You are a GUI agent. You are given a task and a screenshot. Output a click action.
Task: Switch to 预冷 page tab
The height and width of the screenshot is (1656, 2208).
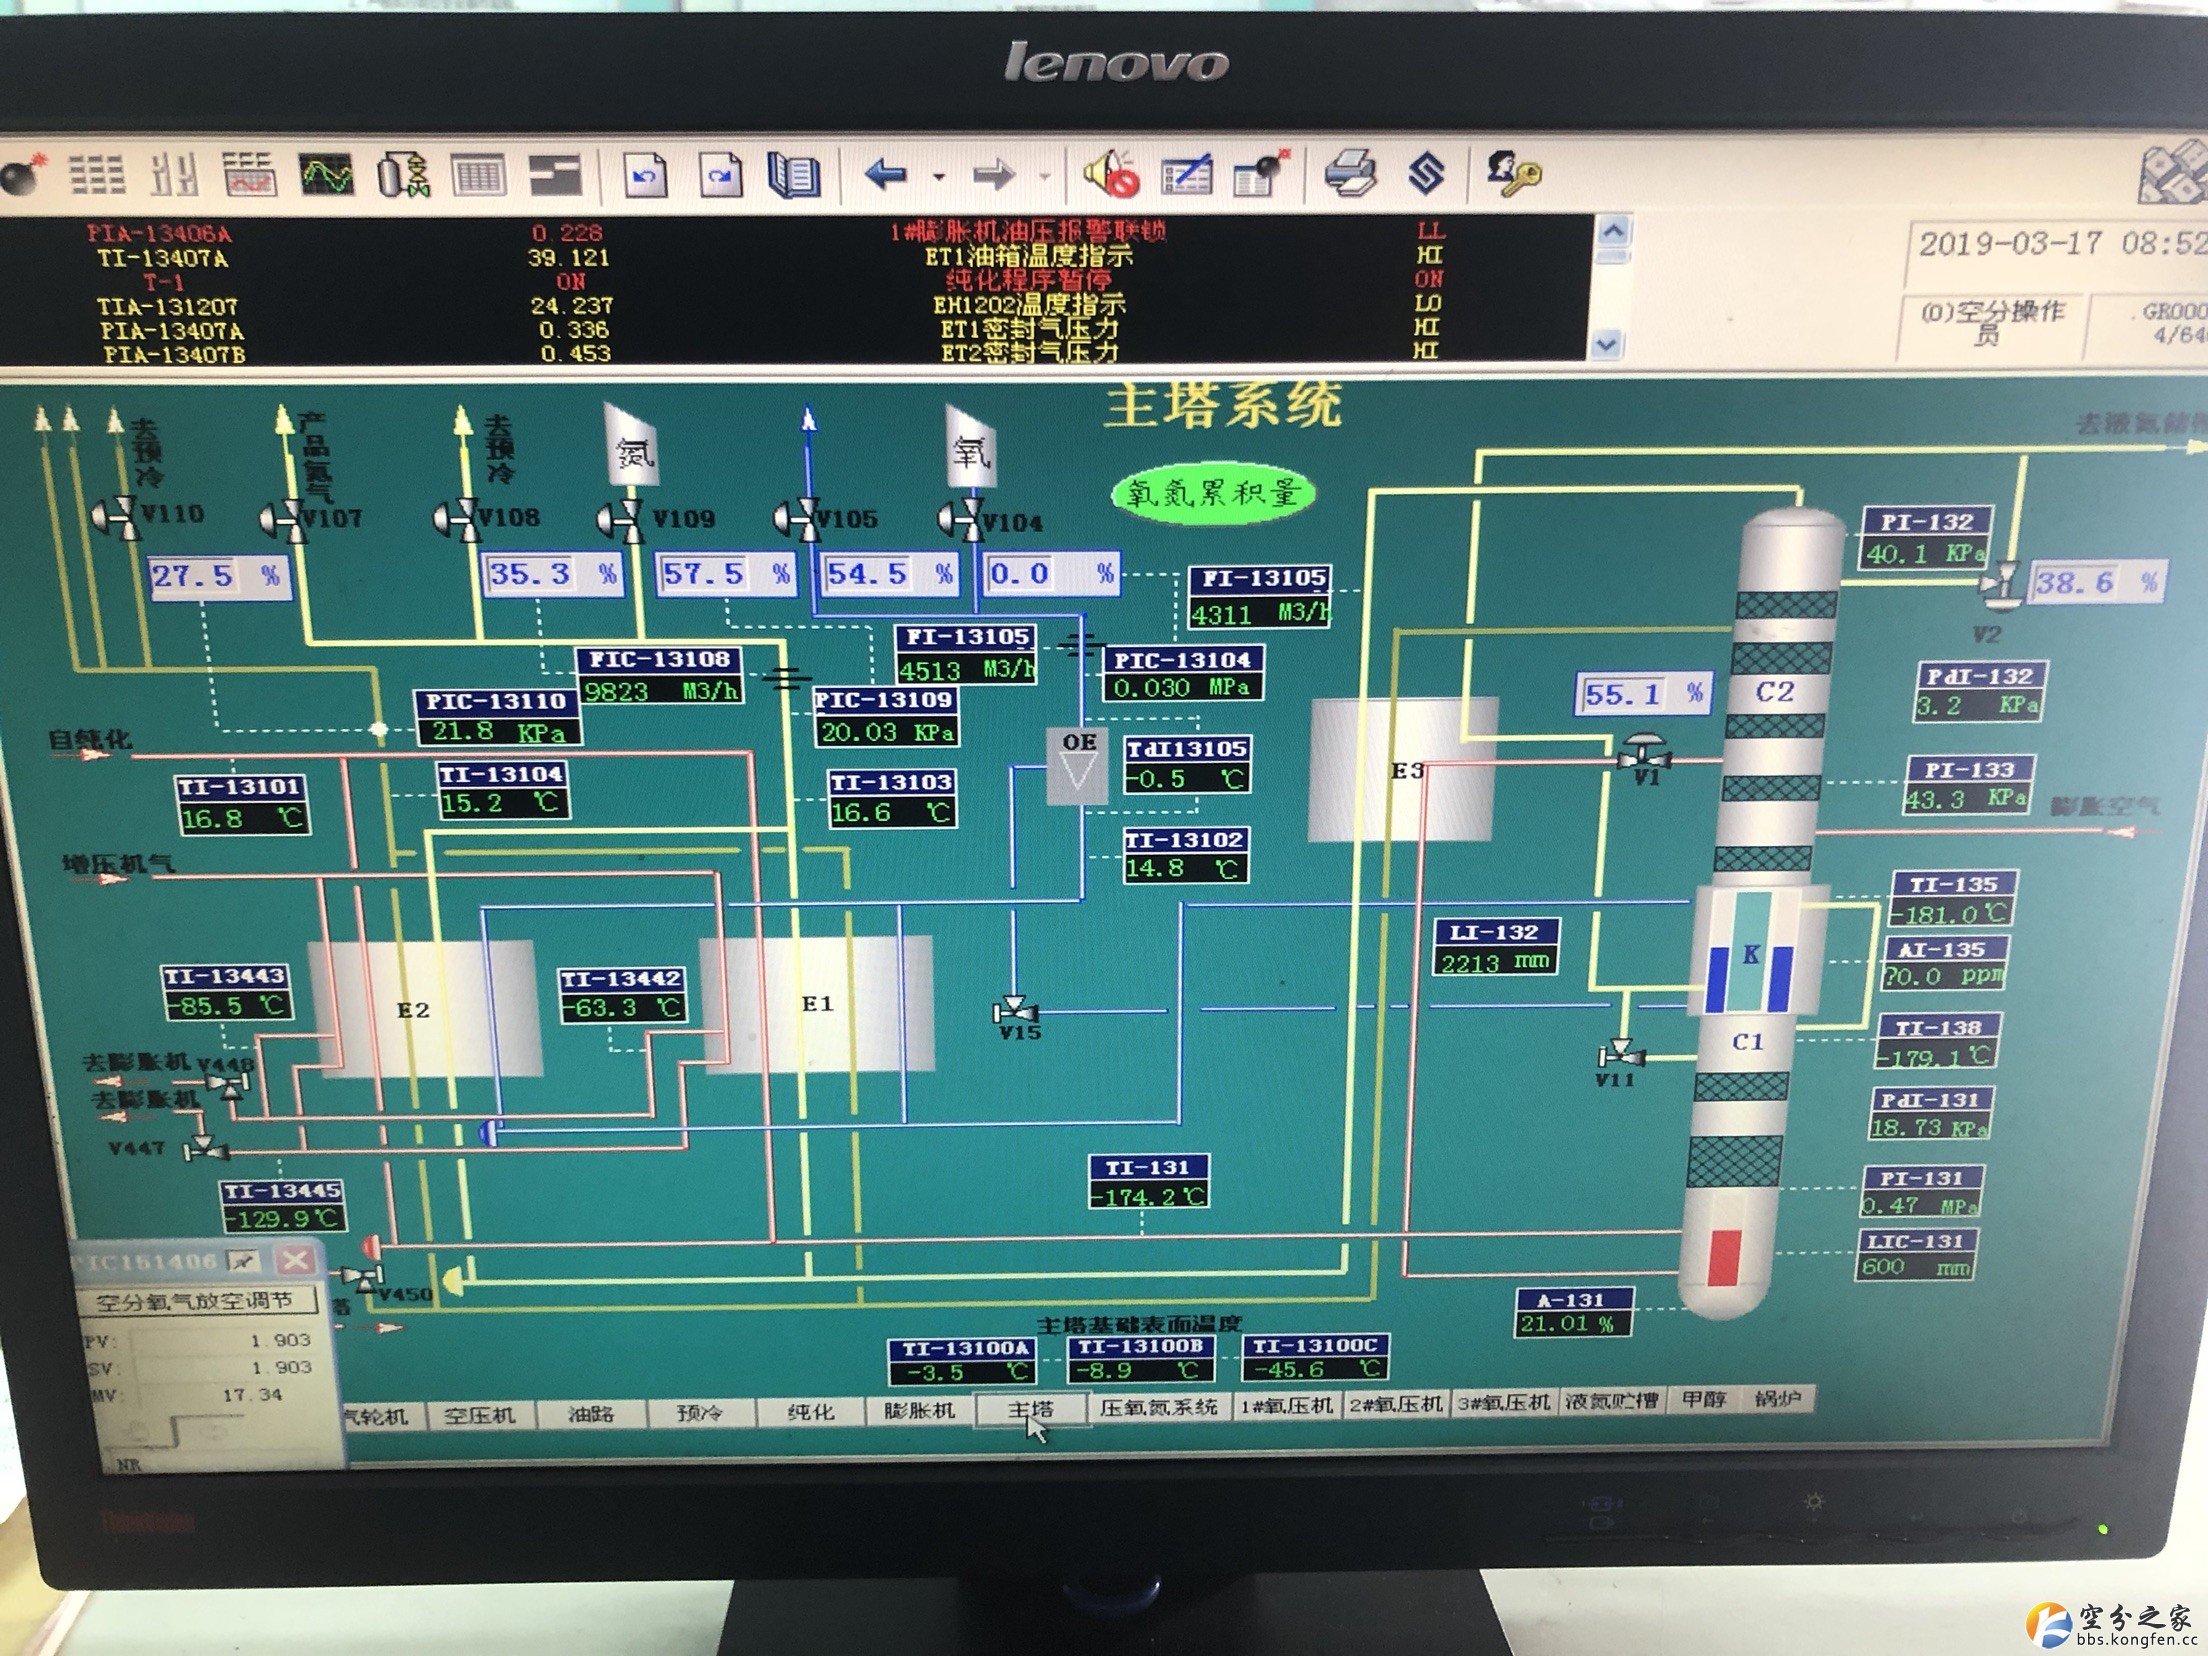coord(699,1413)
